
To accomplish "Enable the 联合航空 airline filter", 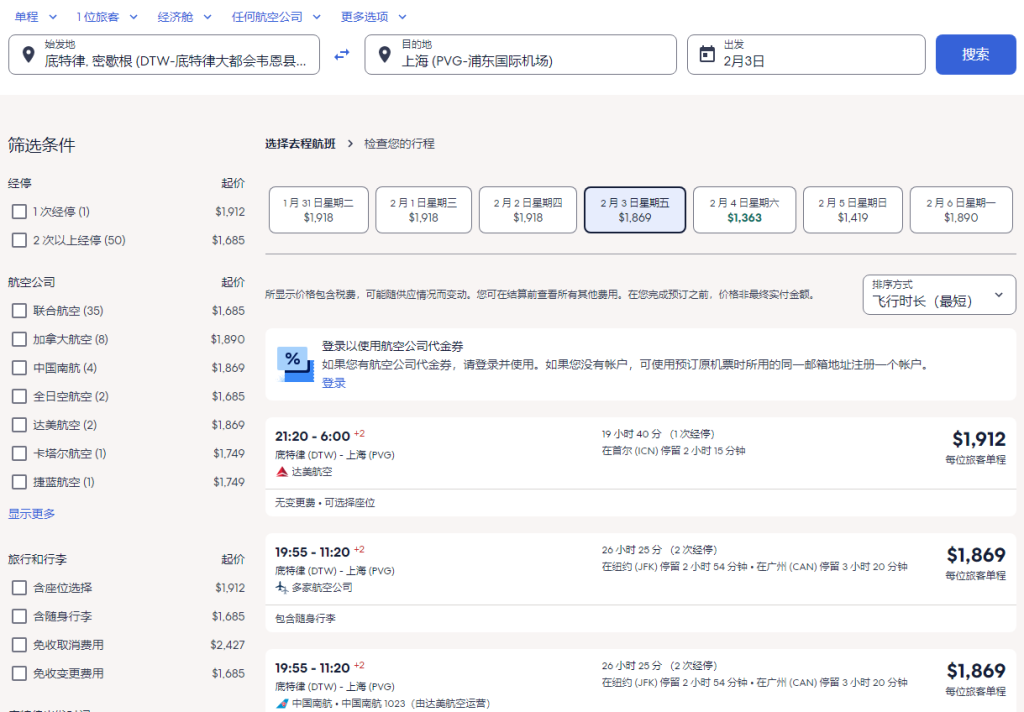I will click(19, 311).
